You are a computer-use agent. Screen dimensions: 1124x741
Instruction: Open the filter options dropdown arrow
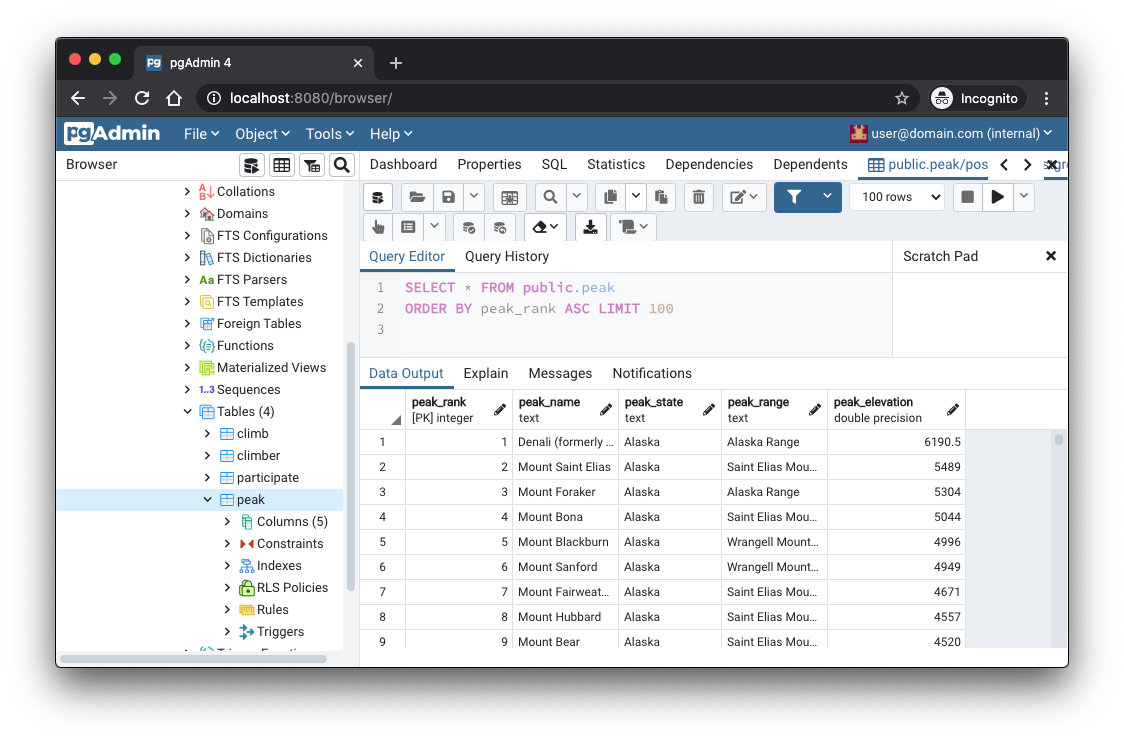tap(827, 197)
